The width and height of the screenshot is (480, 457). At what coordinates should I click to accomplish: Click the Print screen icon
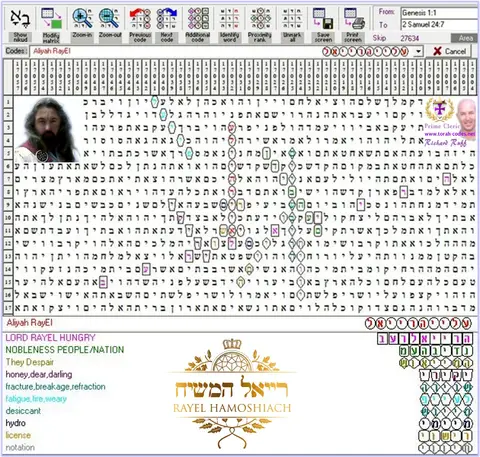[x=353, y=19]
